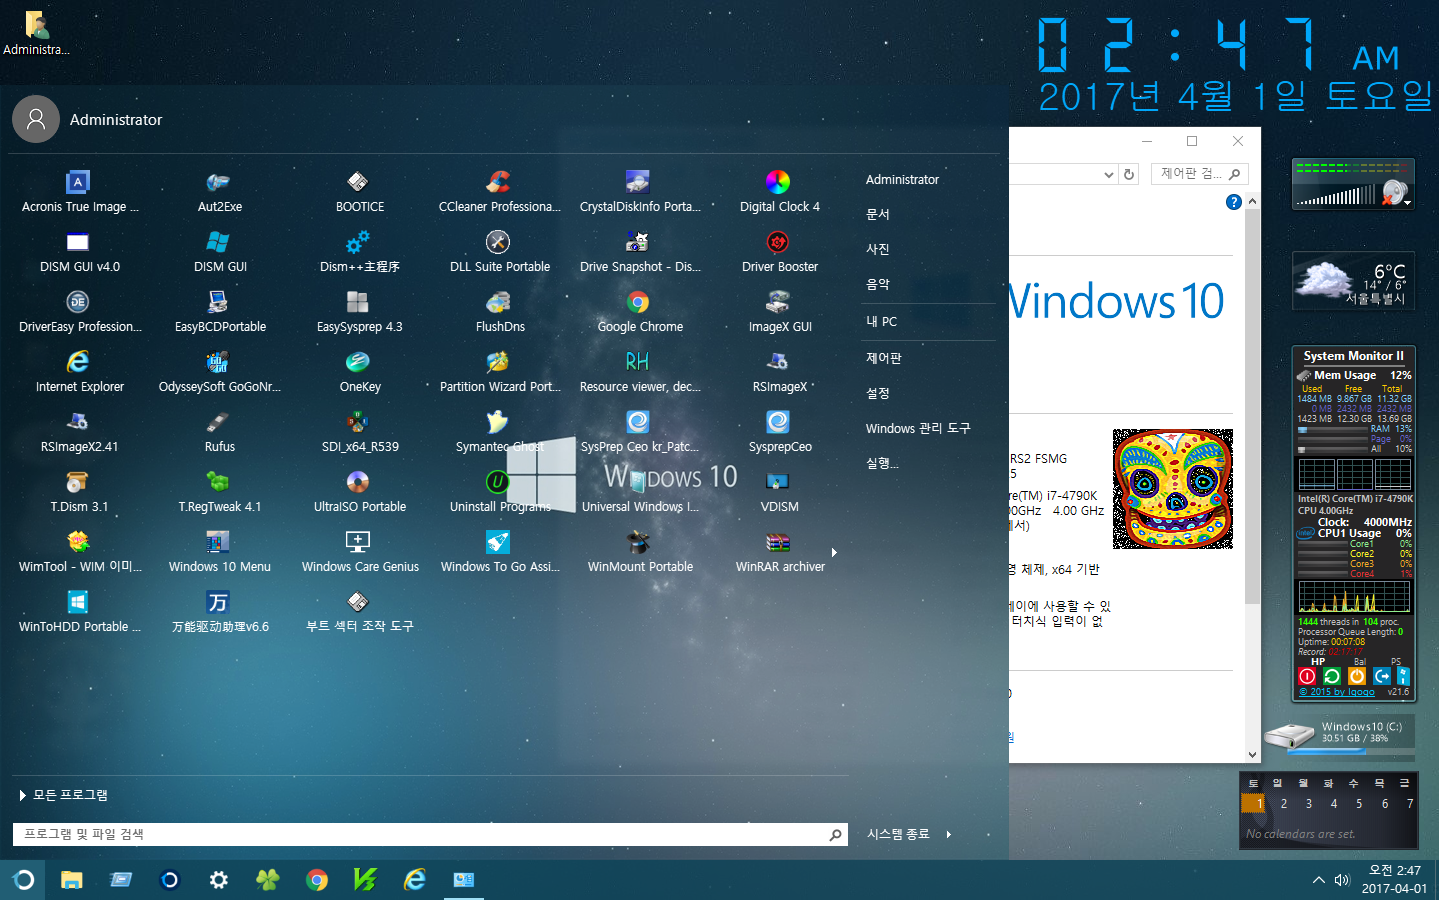Launch Digital Clock 4

[x=778, y=182]
